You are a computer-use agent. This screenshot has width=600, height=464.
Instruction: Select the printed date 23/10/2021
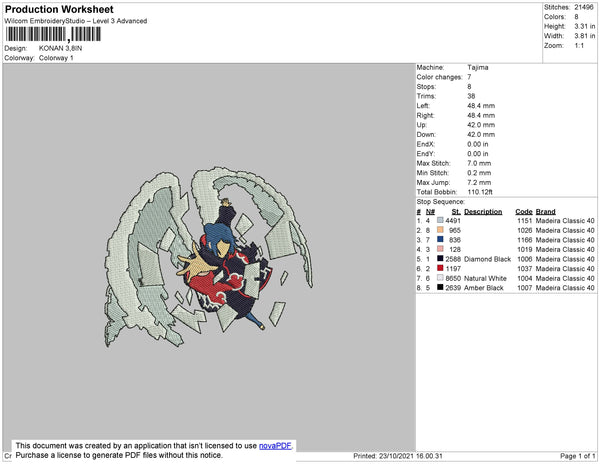[396, 456]
